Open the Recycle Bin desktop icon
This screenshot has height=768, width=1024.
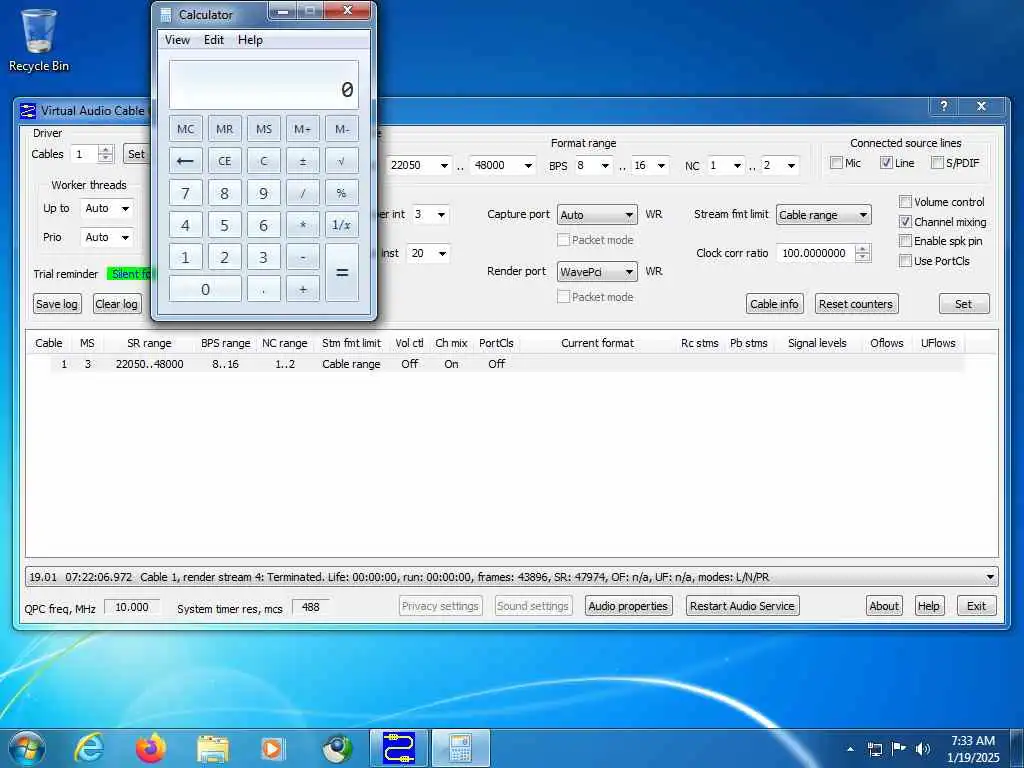point(39,40)
